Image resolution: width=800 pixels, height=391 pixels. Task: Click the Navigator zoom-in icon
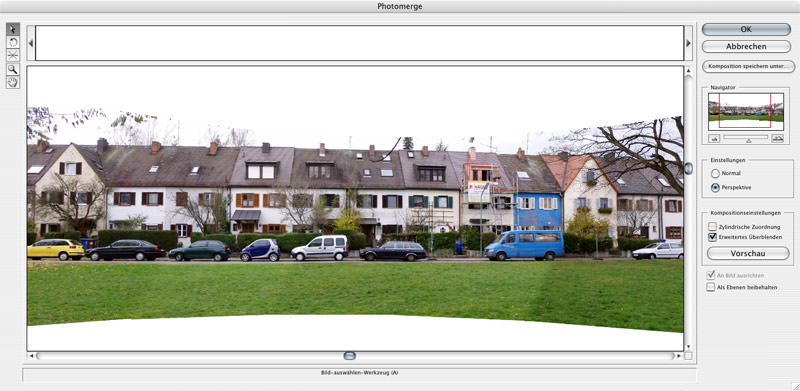pos(777,138)
